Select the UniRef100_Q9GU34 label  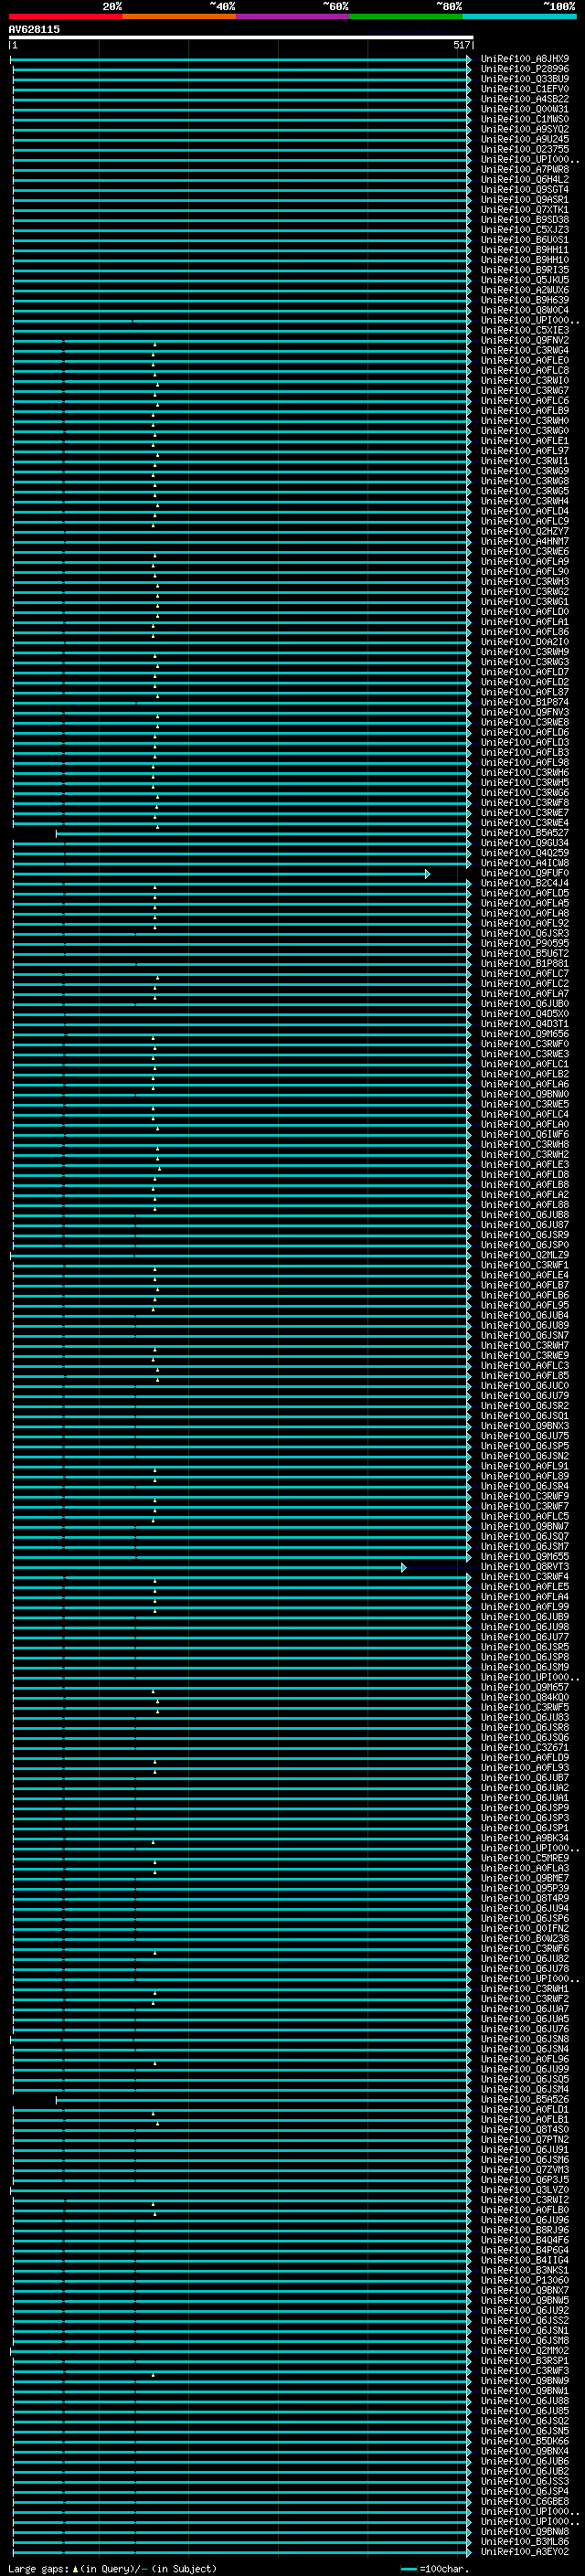coord(525,843)
